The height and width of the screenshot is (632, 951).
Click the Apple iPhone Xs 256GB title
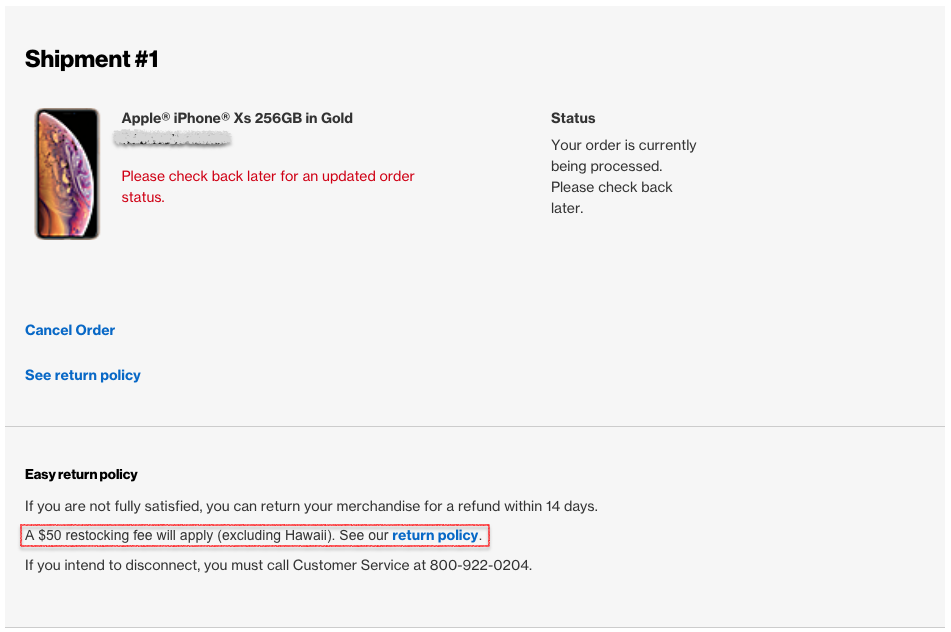237,118
